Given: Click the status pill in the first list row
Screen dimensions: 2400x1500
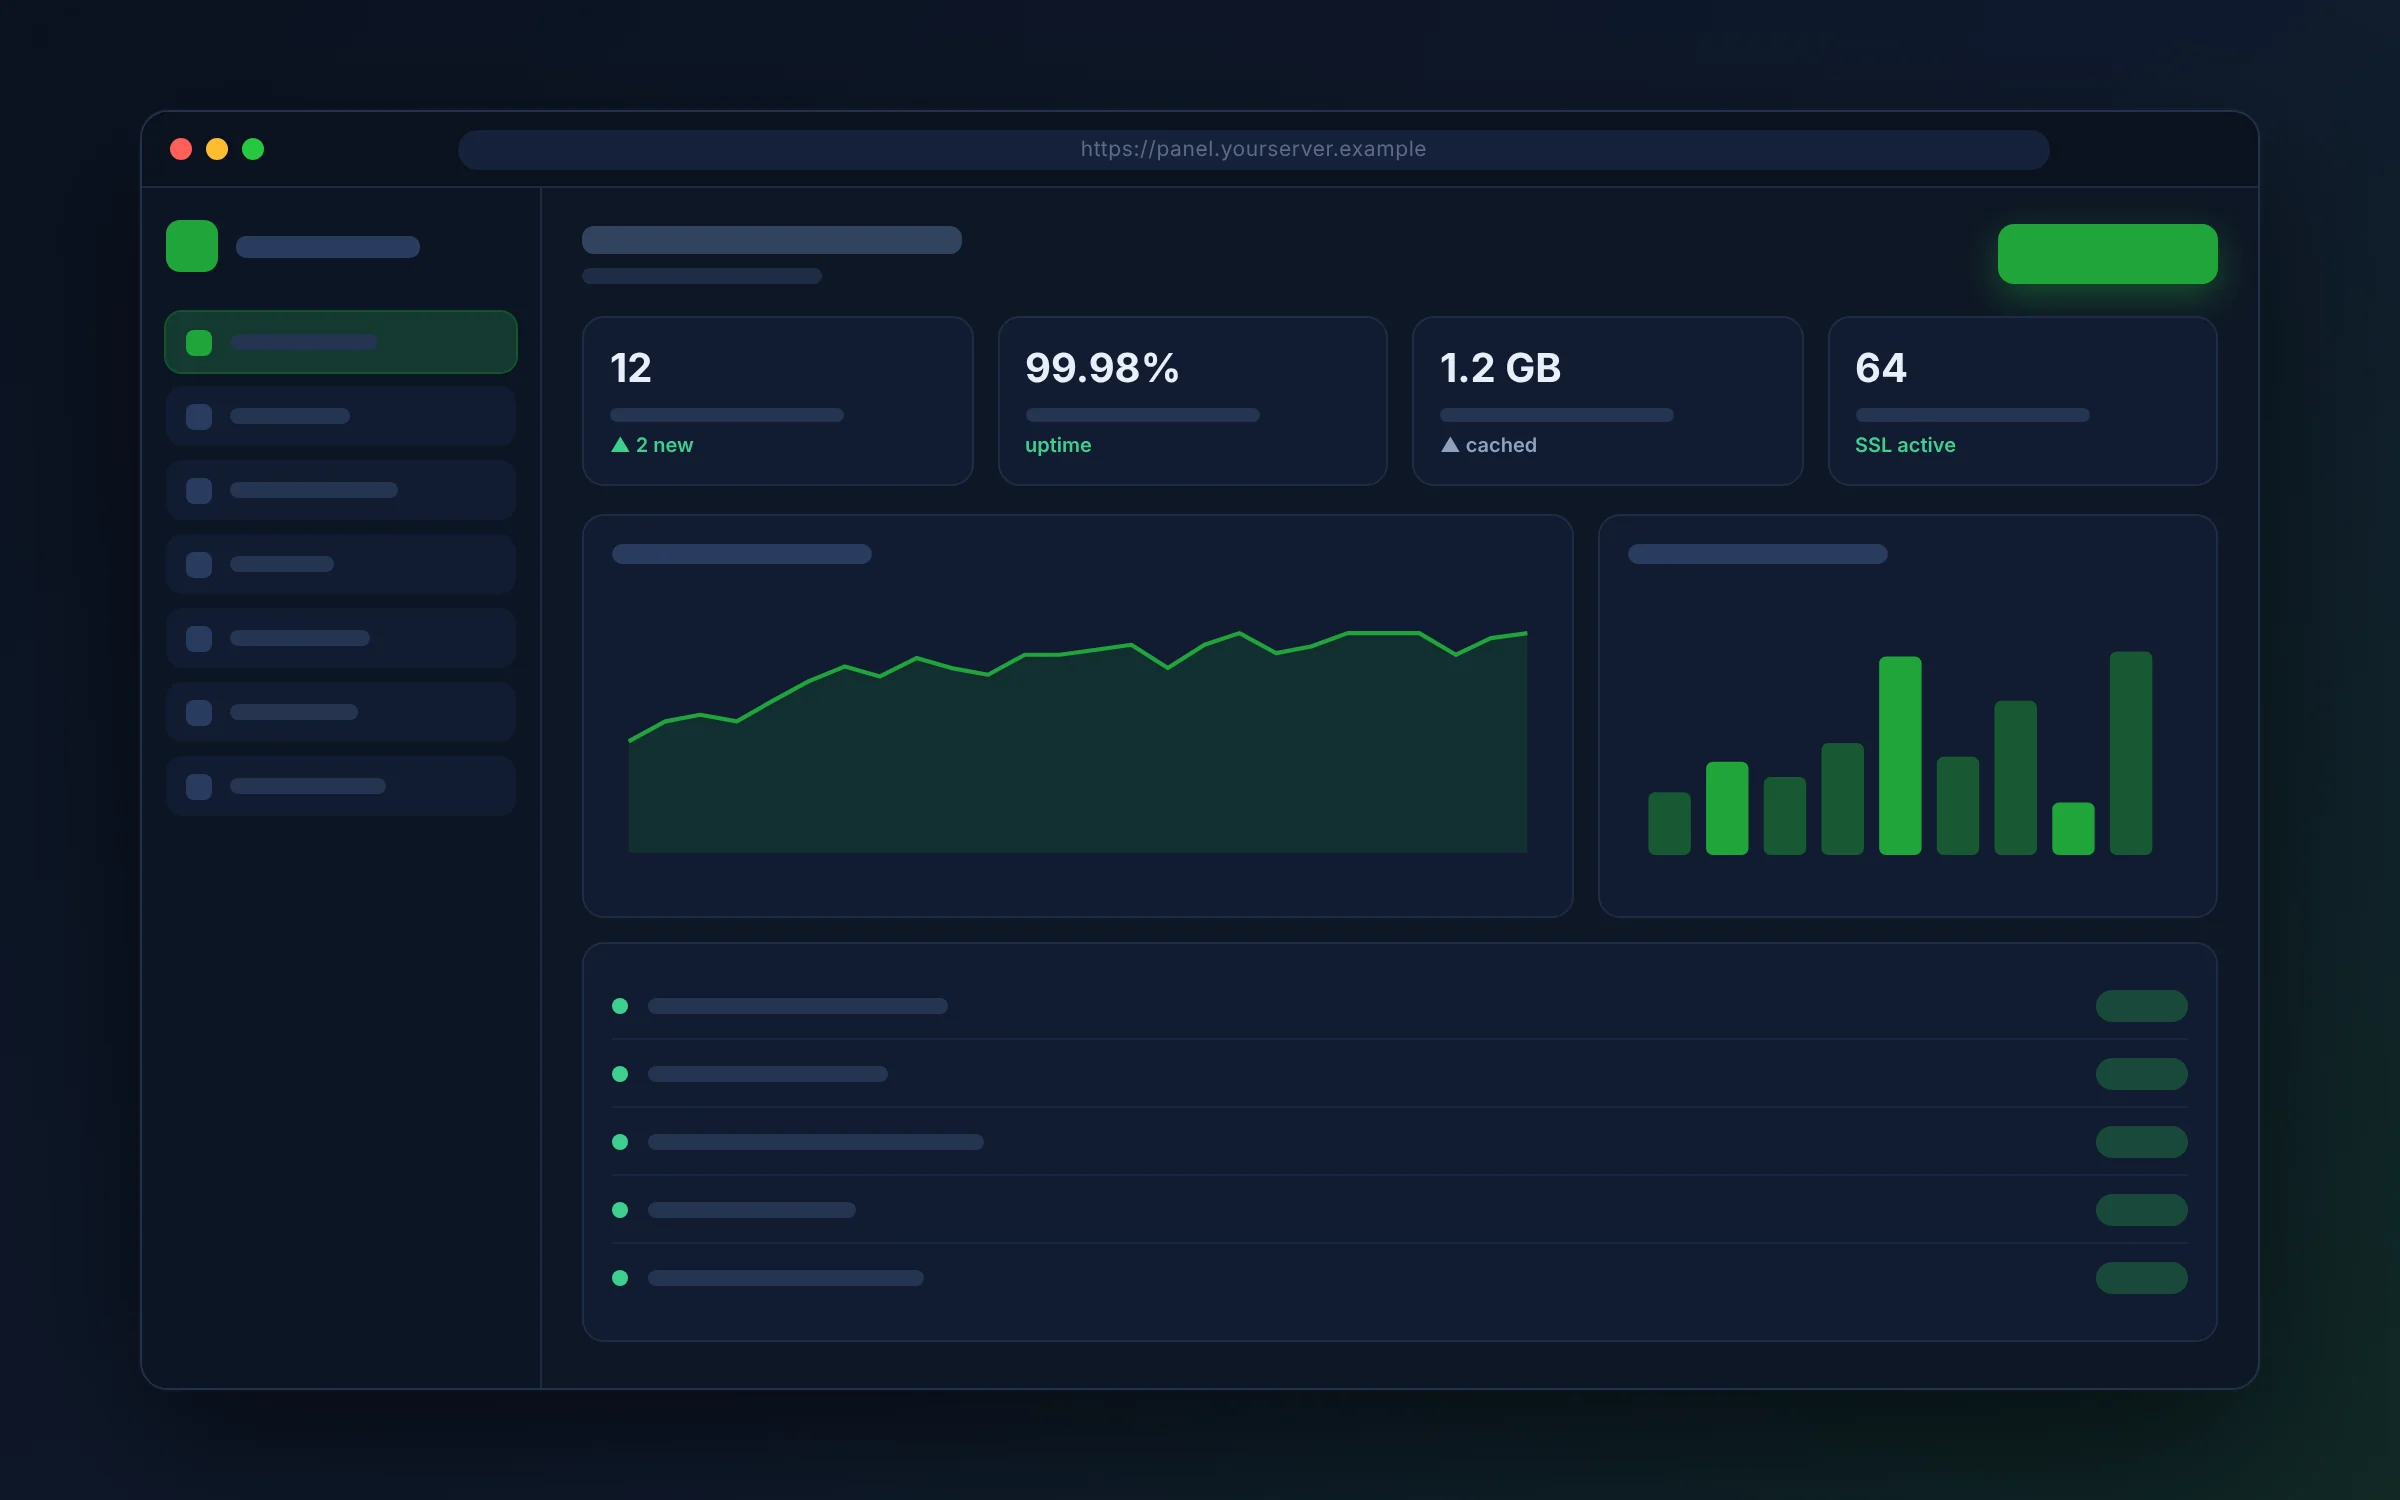Looking at the screenshot, I should pos(2141,1006).
